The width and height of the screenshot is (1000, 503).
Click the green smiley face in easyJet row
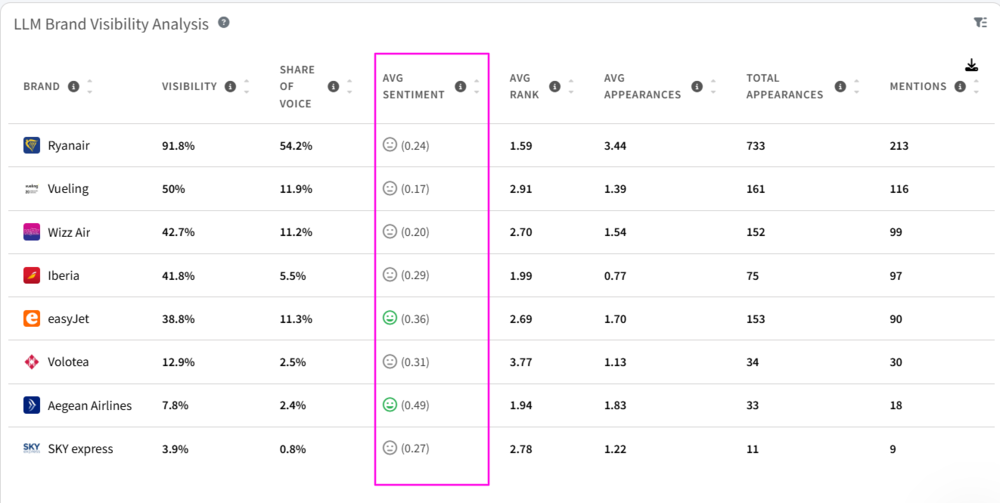[390, 317]
